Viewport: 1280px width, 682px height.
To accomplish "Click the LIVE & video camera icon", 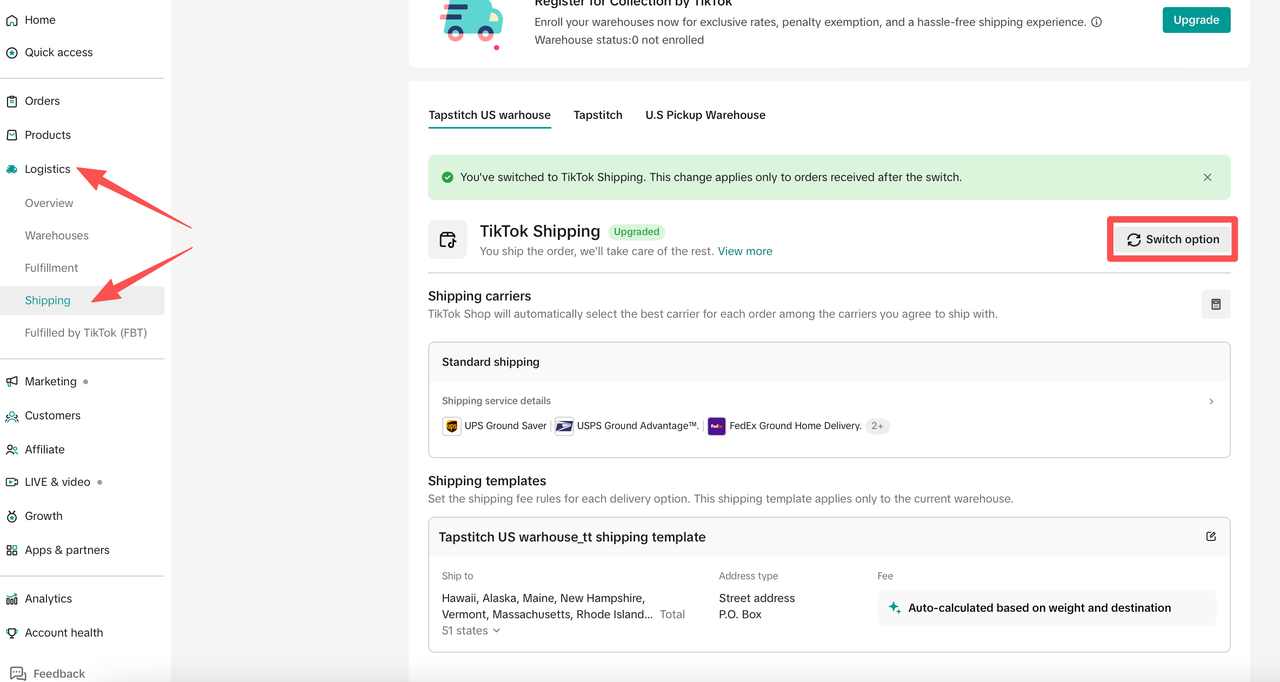I will pyautogui.click(x=12, y=482).
